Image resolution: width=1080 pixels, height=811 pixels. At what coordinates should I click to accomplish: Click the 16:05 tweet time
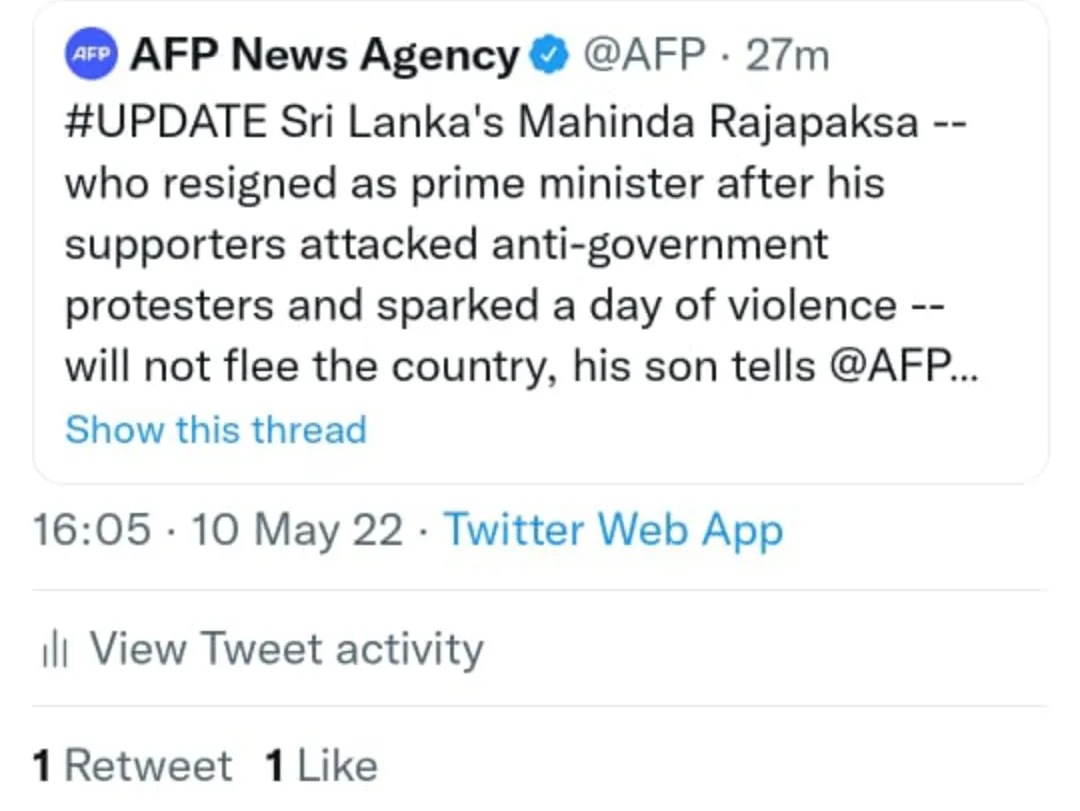92,530
